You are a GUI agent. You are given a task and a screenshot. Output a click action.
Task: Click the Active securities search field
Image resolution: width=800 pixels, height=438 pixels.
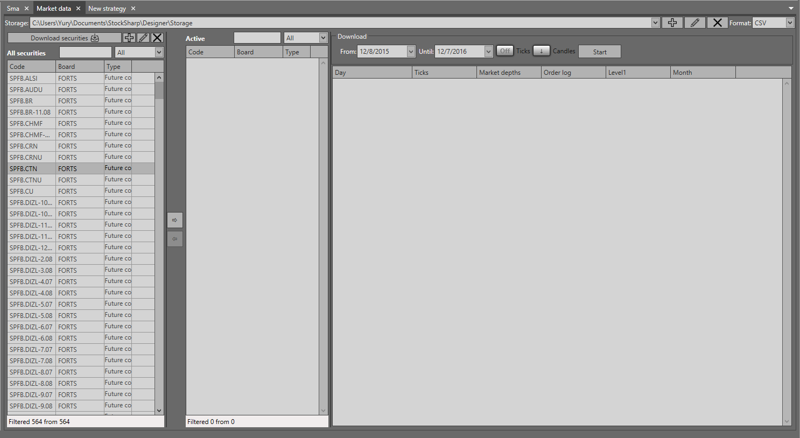pos(256,38)
